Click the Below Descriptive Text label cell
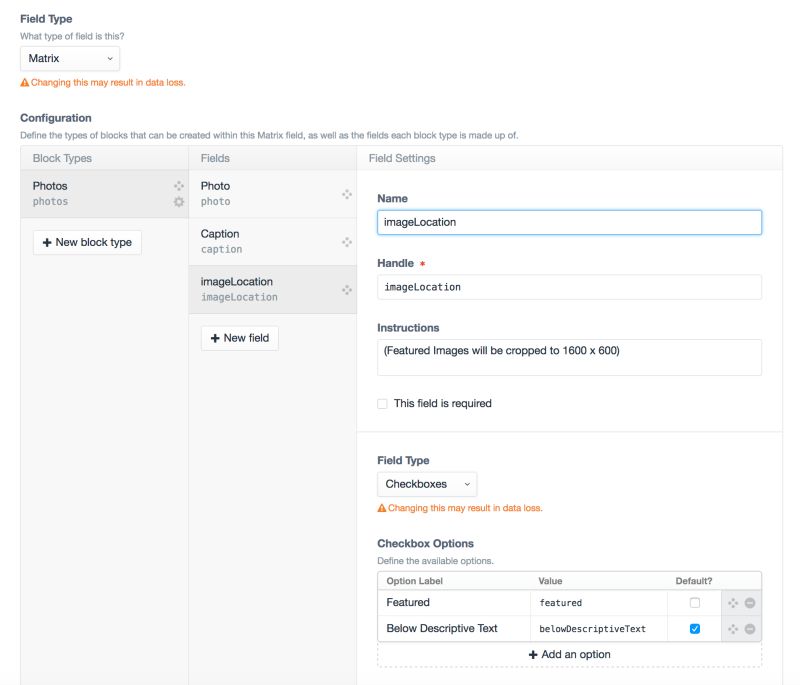800x685 pixels. [x=454, y=629]
